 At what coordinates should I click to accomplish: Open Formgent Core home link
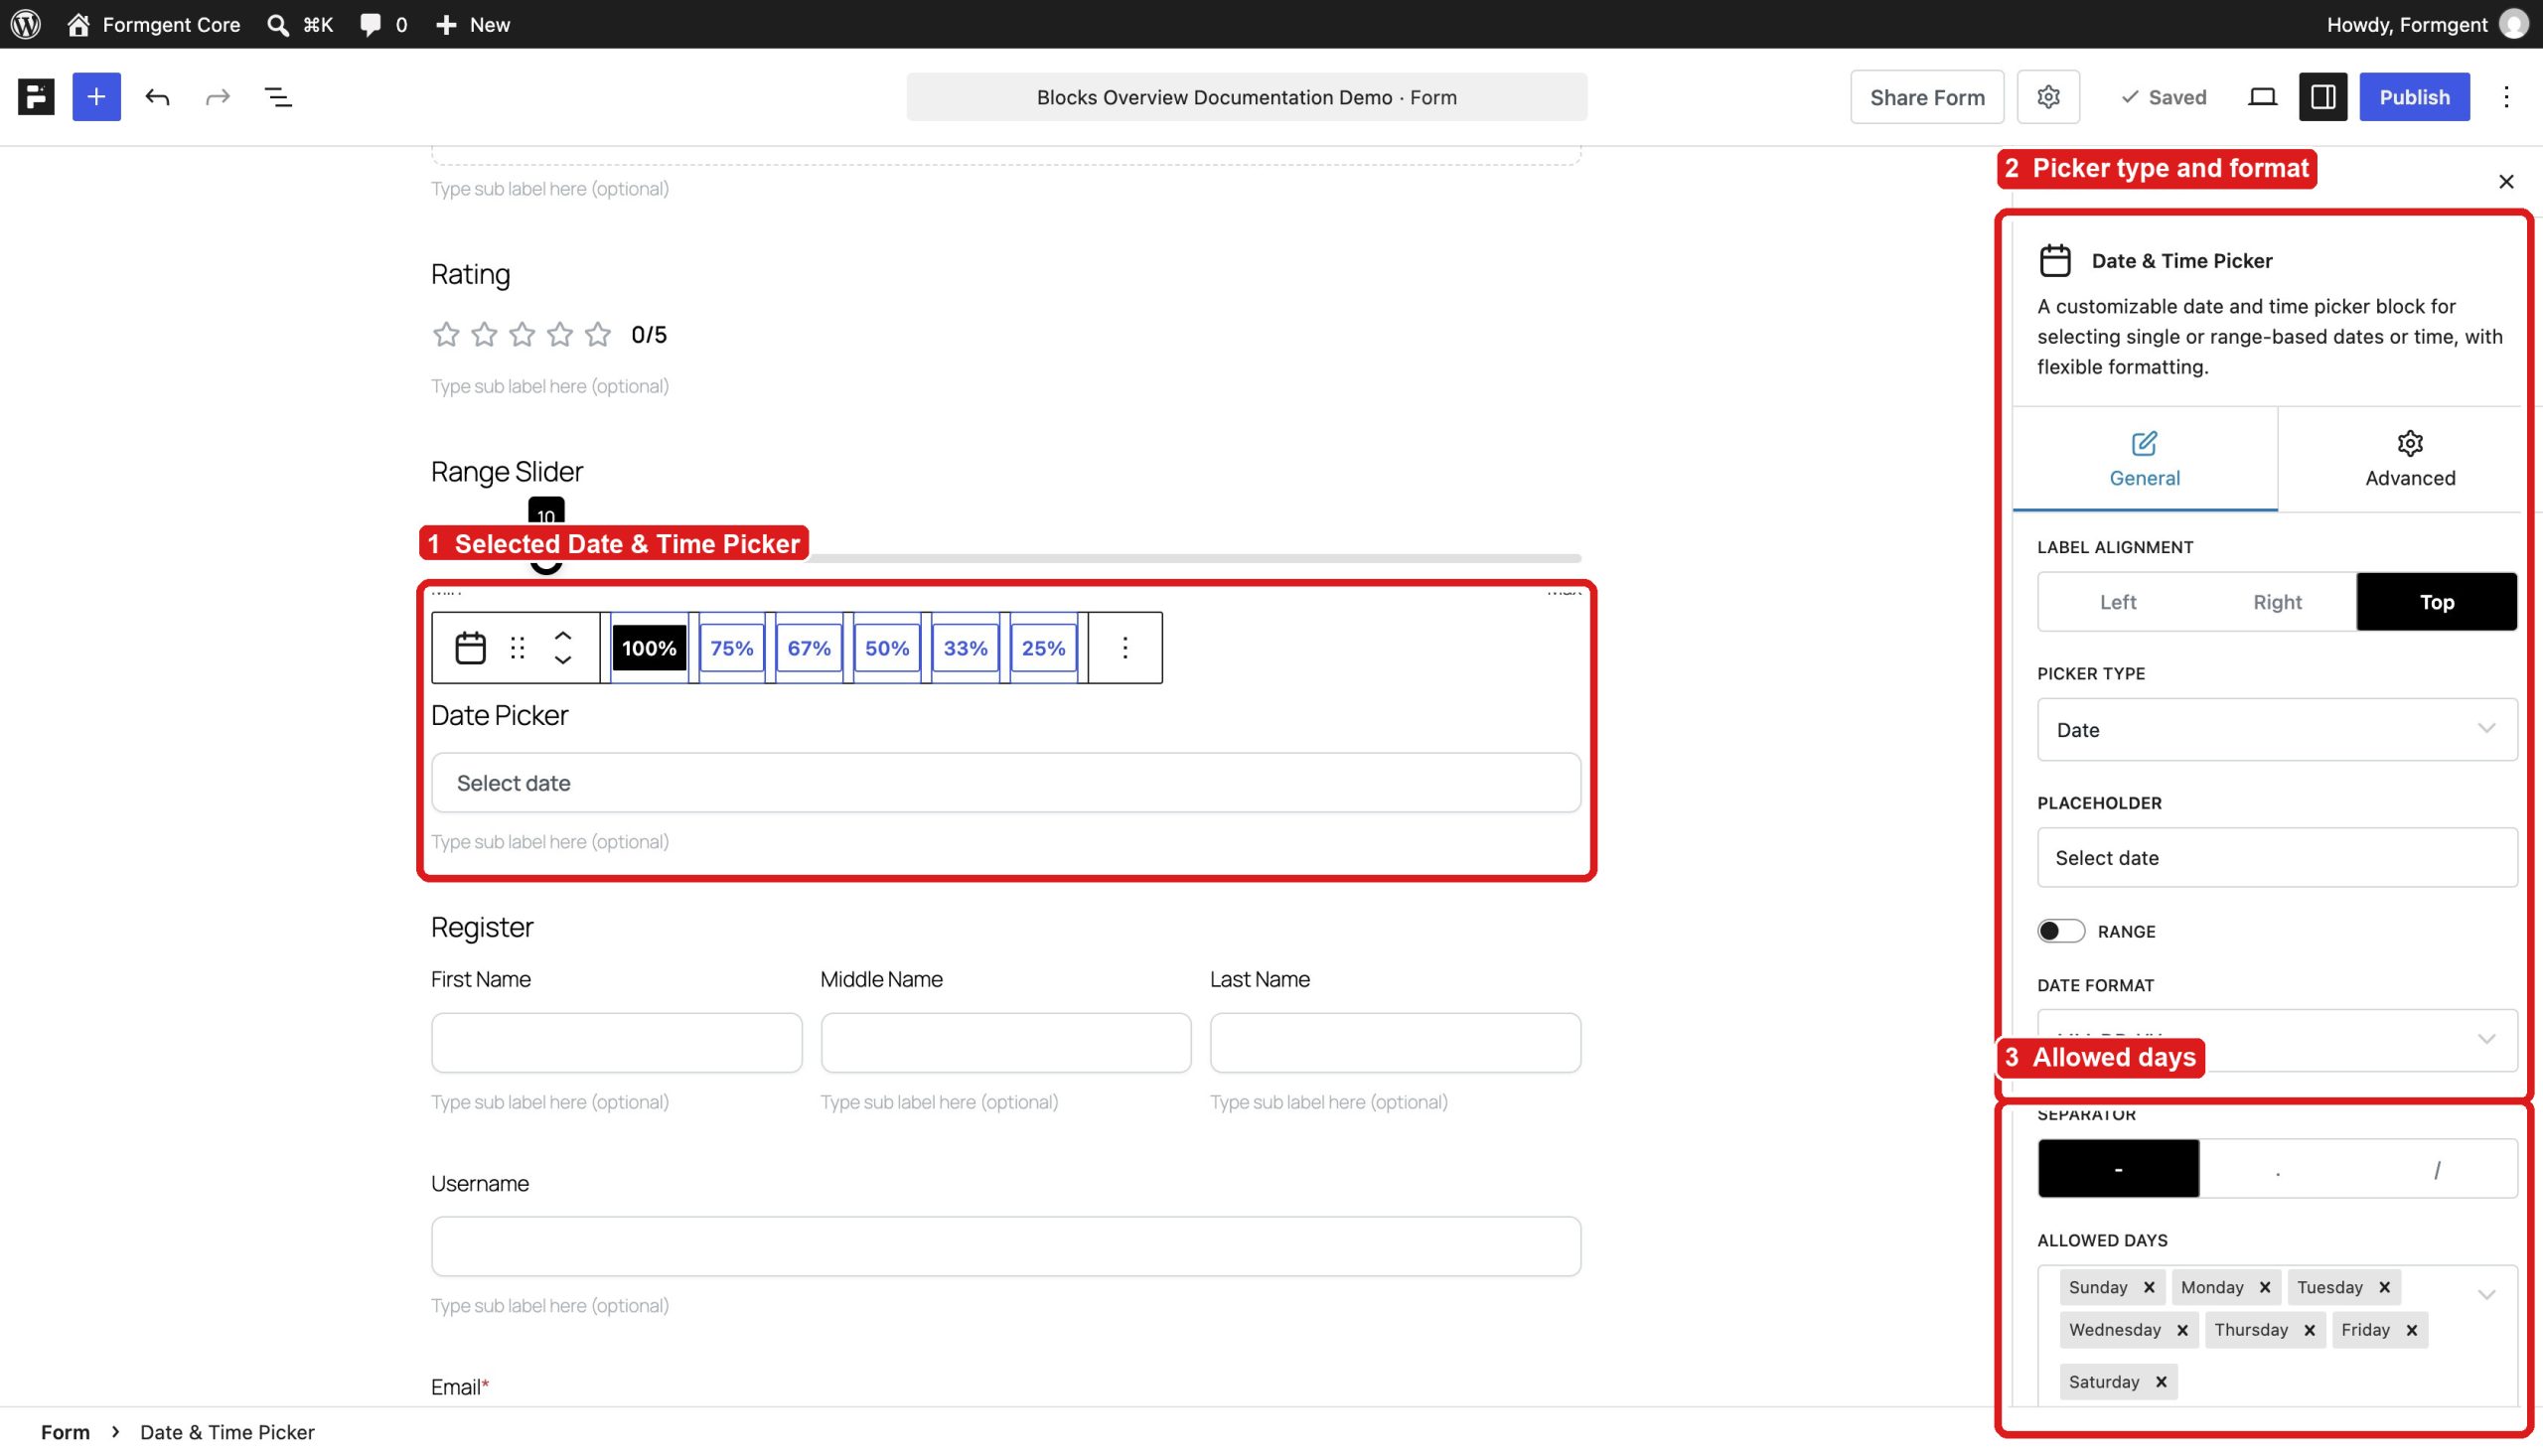click(154, 24)
